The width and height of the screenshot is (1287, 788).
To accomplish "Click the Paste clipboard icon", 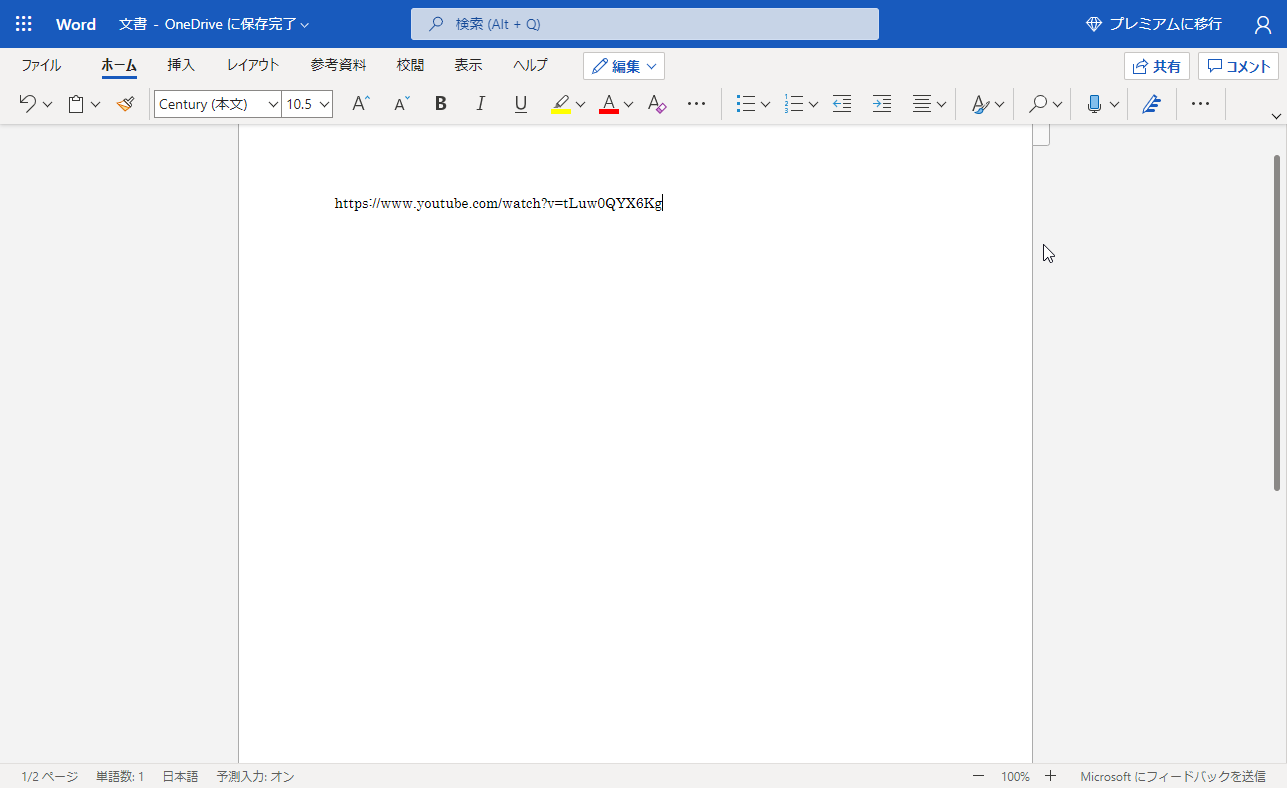I will tap(76, 103).
